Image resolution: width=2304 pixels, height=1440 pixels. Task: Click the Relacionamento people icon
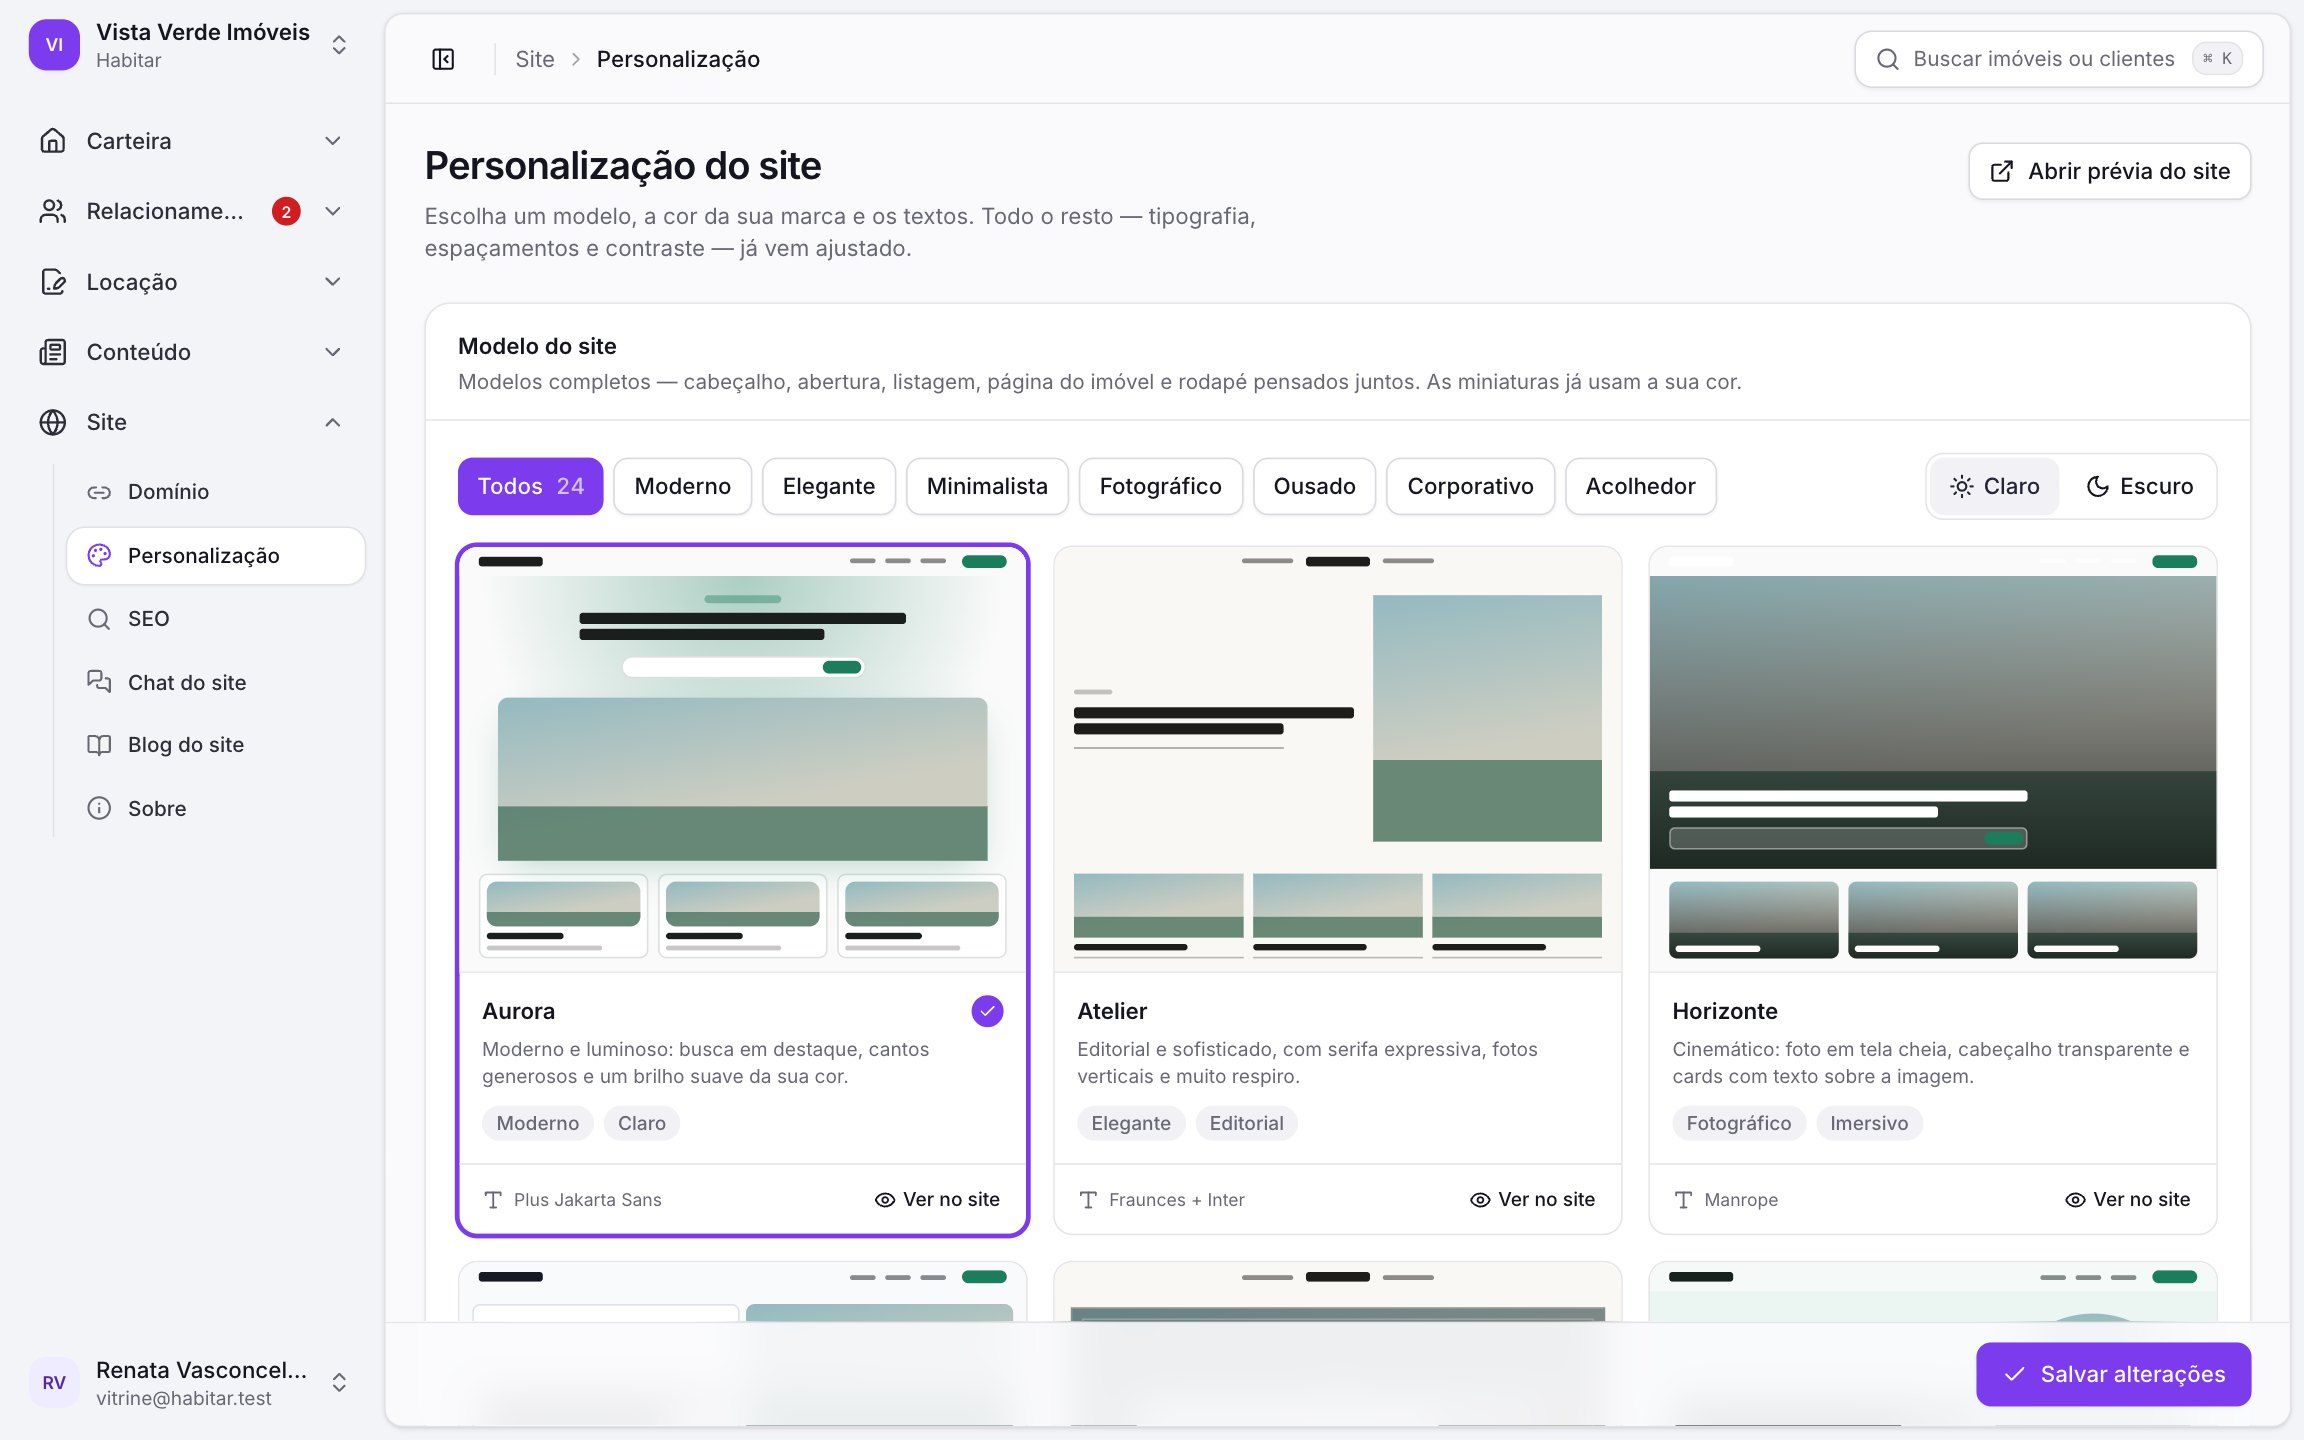pyautogui.click(x=53, y=211)
